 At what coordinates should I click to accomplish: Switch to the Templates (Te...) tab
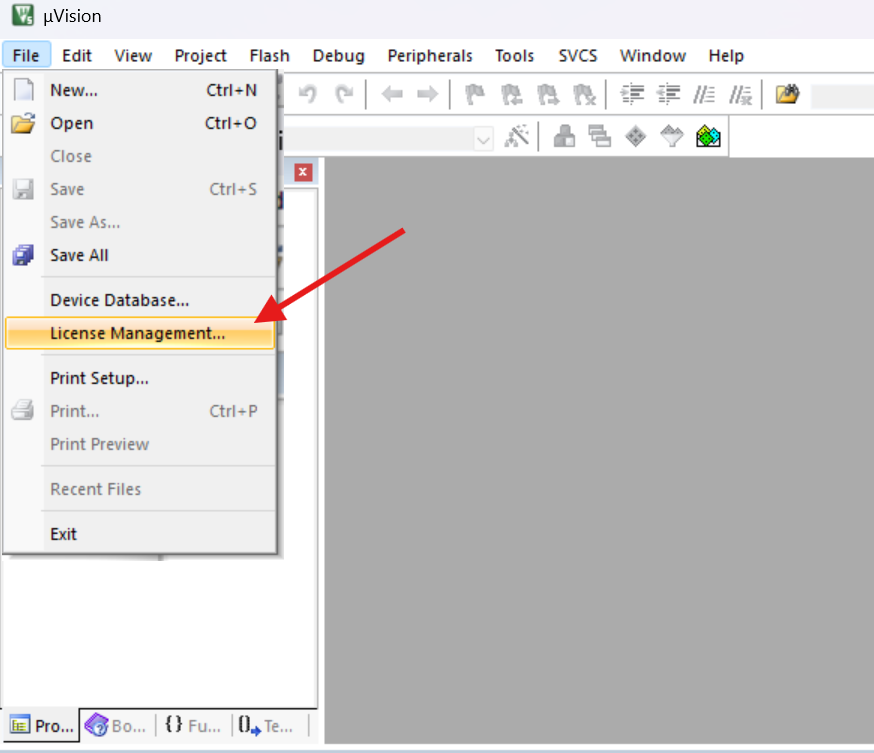[x=266, y=726]
